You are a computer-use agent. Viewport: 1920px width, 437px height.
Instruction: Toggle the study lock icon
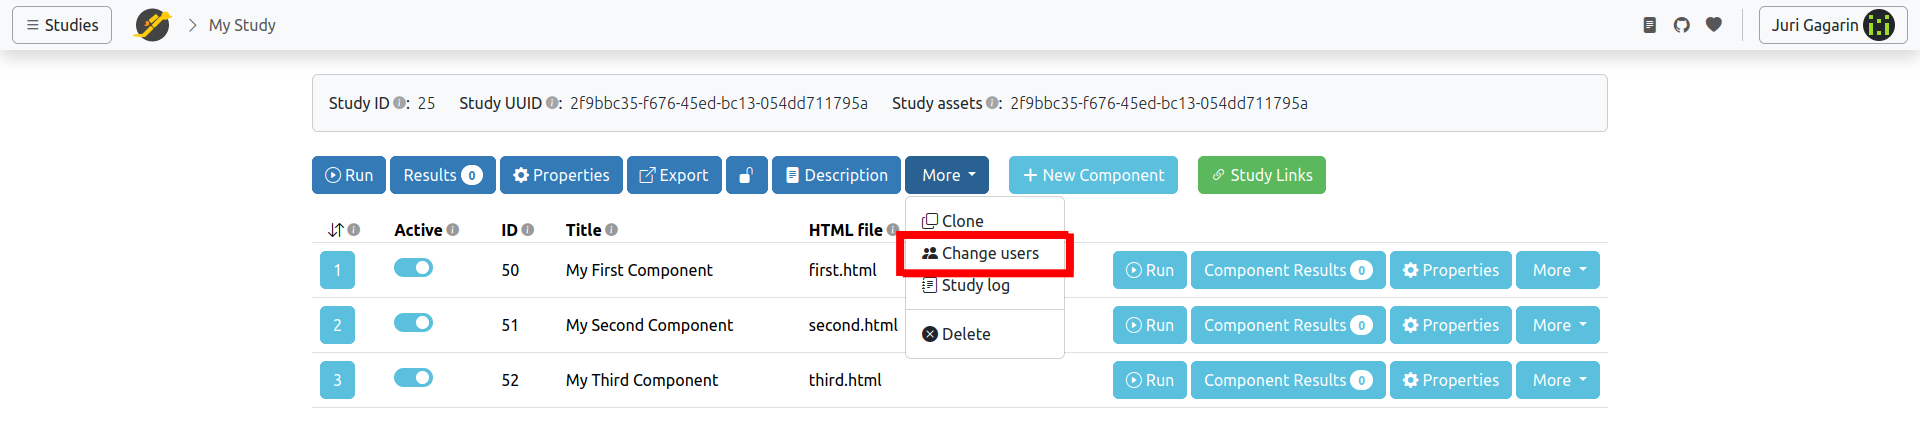pos(747,175)
